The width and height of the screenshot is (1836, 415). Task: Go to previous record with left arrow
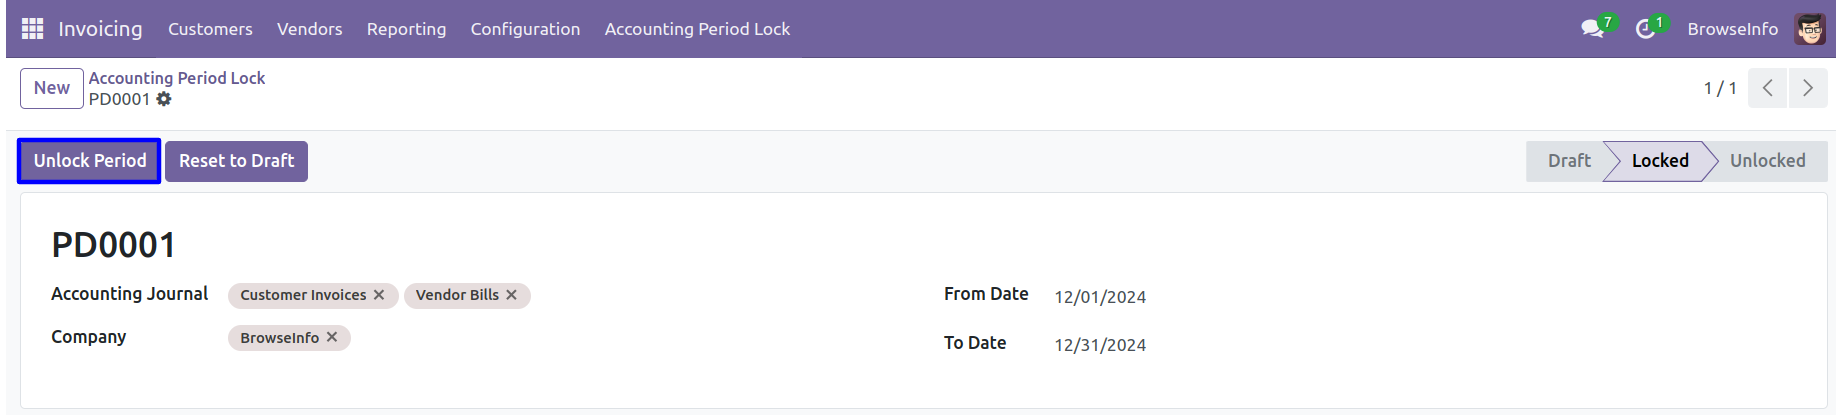point(1767,88)
